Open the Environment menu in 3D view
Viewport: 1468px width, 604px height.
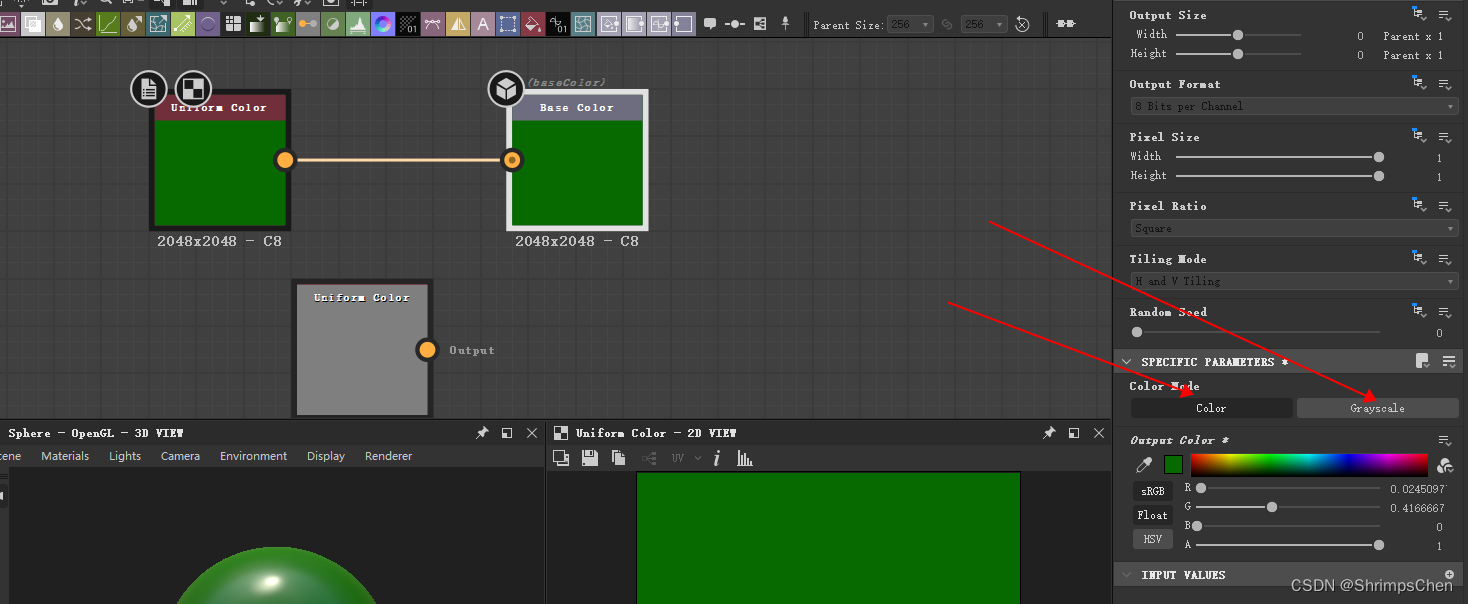(x=253, y=456)
